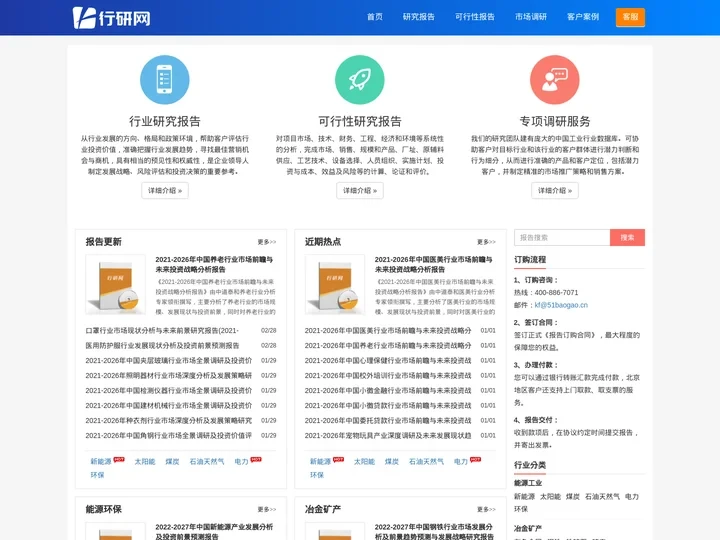Open the 客户案例 menu item
This screenshot has width=720, height=540.
(x=583, y=17)
